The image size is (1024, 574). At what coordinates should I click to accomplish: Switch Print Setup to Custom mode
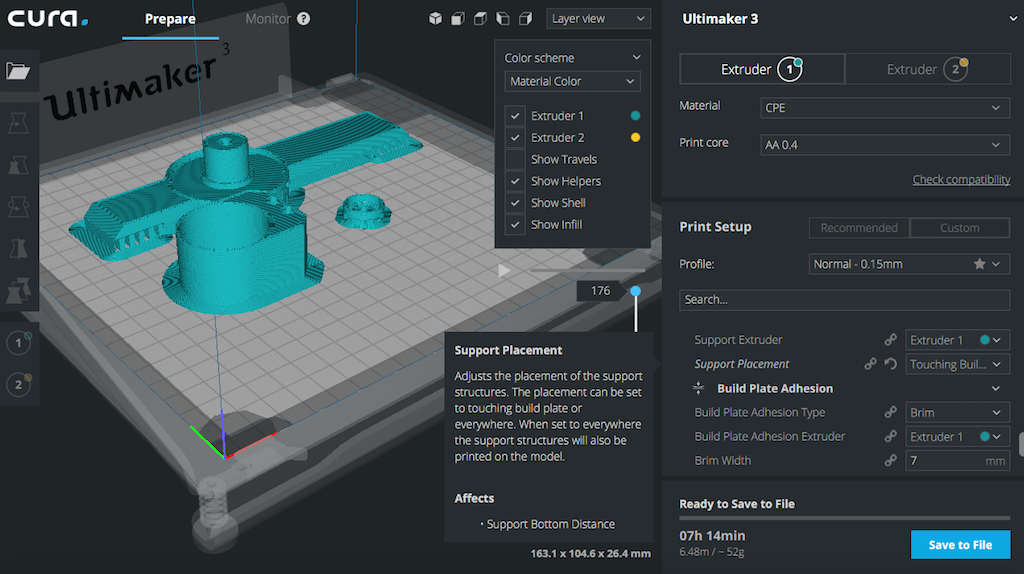tap(959, 227)
